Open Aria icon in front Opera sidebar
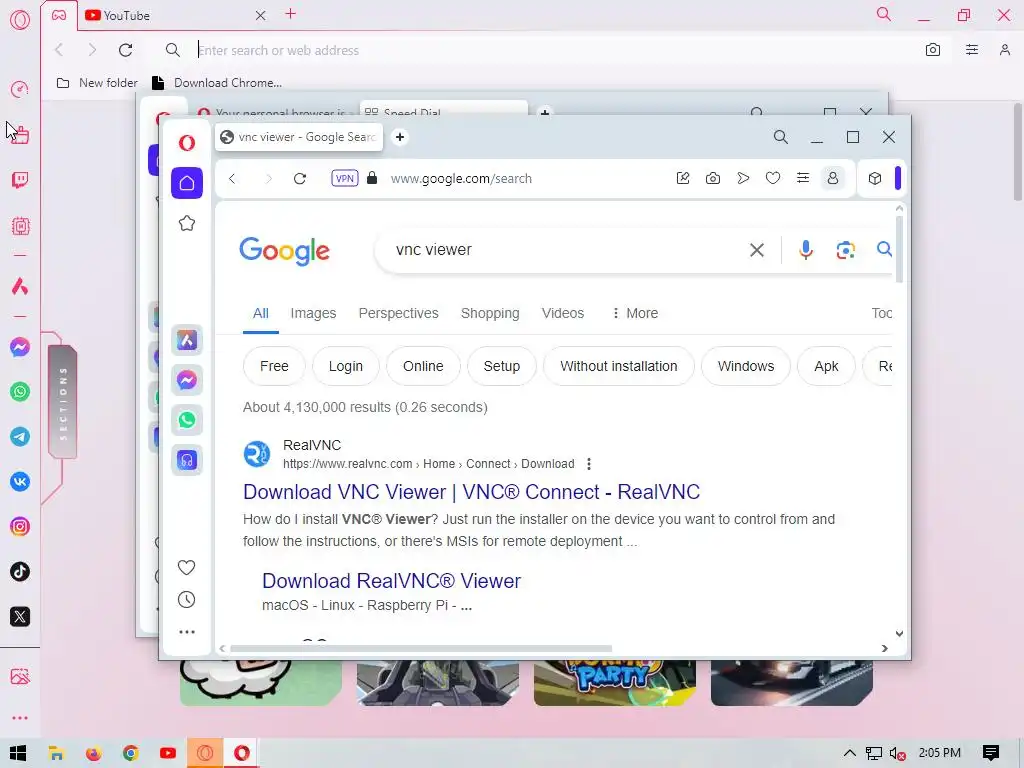The height and width of the screenshot is (768, 1024). (x=187, y=340)
